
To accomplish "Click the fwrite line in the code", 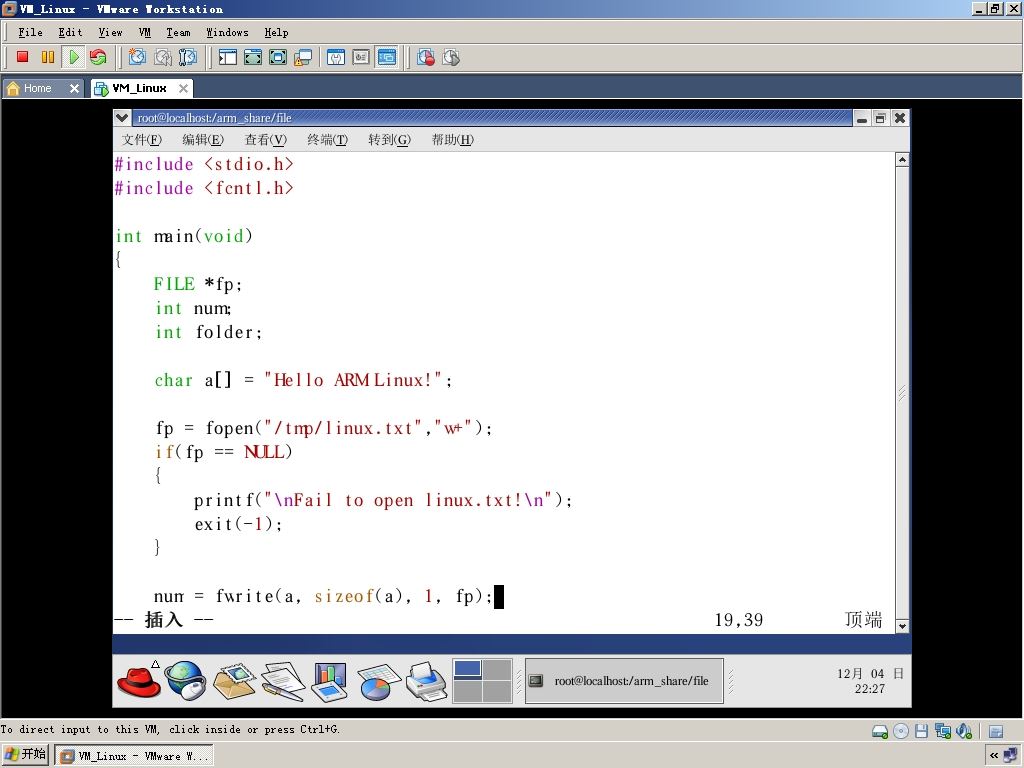I will pyautogui.click(x=323, y=596).
